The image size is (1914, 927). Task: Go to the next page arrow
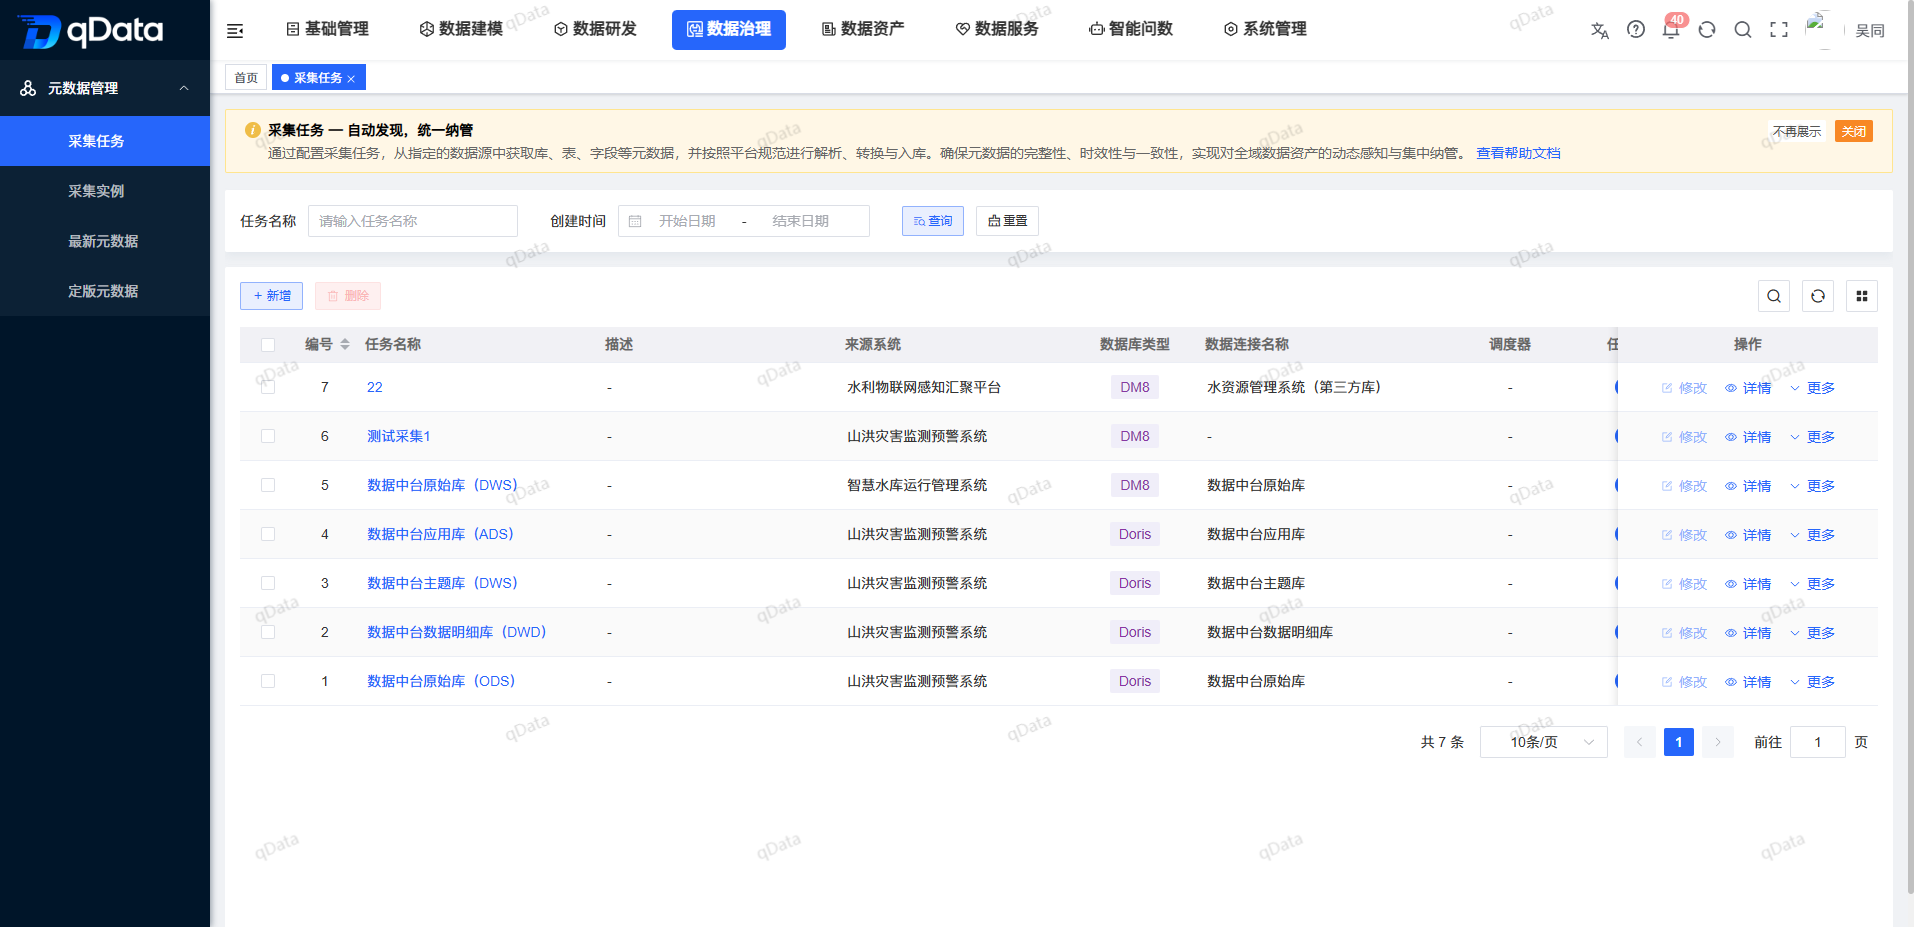[x=1718, y=742]
